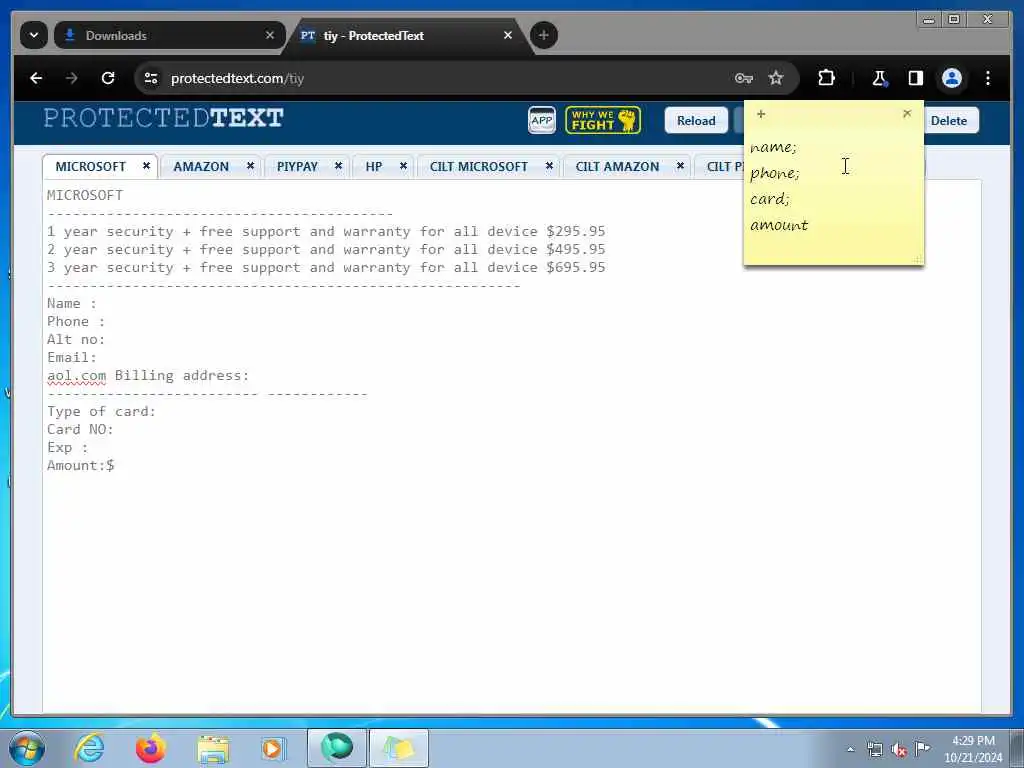
Task: Close the tiy - ProtectedText browser tab
Action: (x=507, y=35)
